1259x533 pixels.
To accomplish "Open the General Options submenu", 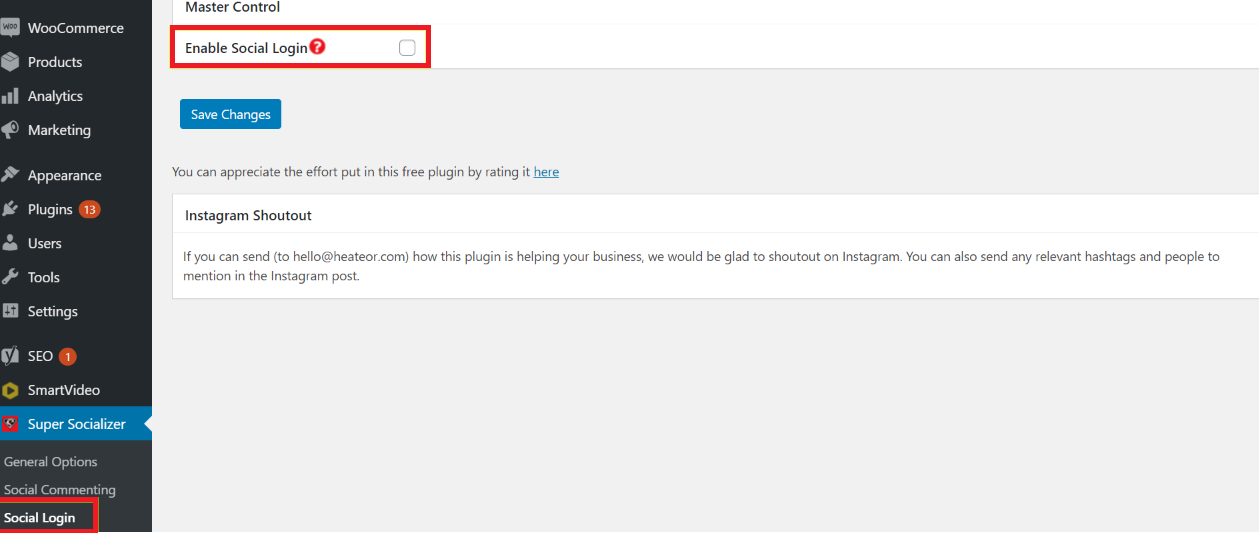I will tap(51, 462).
